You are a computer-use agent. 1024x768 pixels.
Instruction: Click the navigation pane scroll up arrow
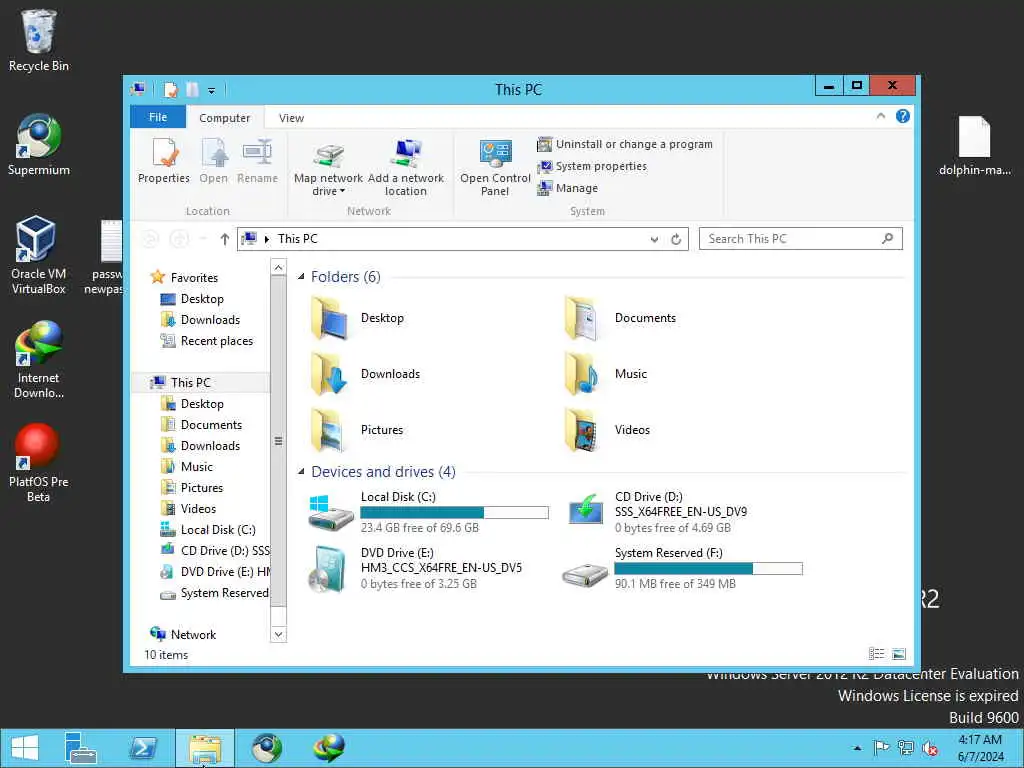pos(278,267)
